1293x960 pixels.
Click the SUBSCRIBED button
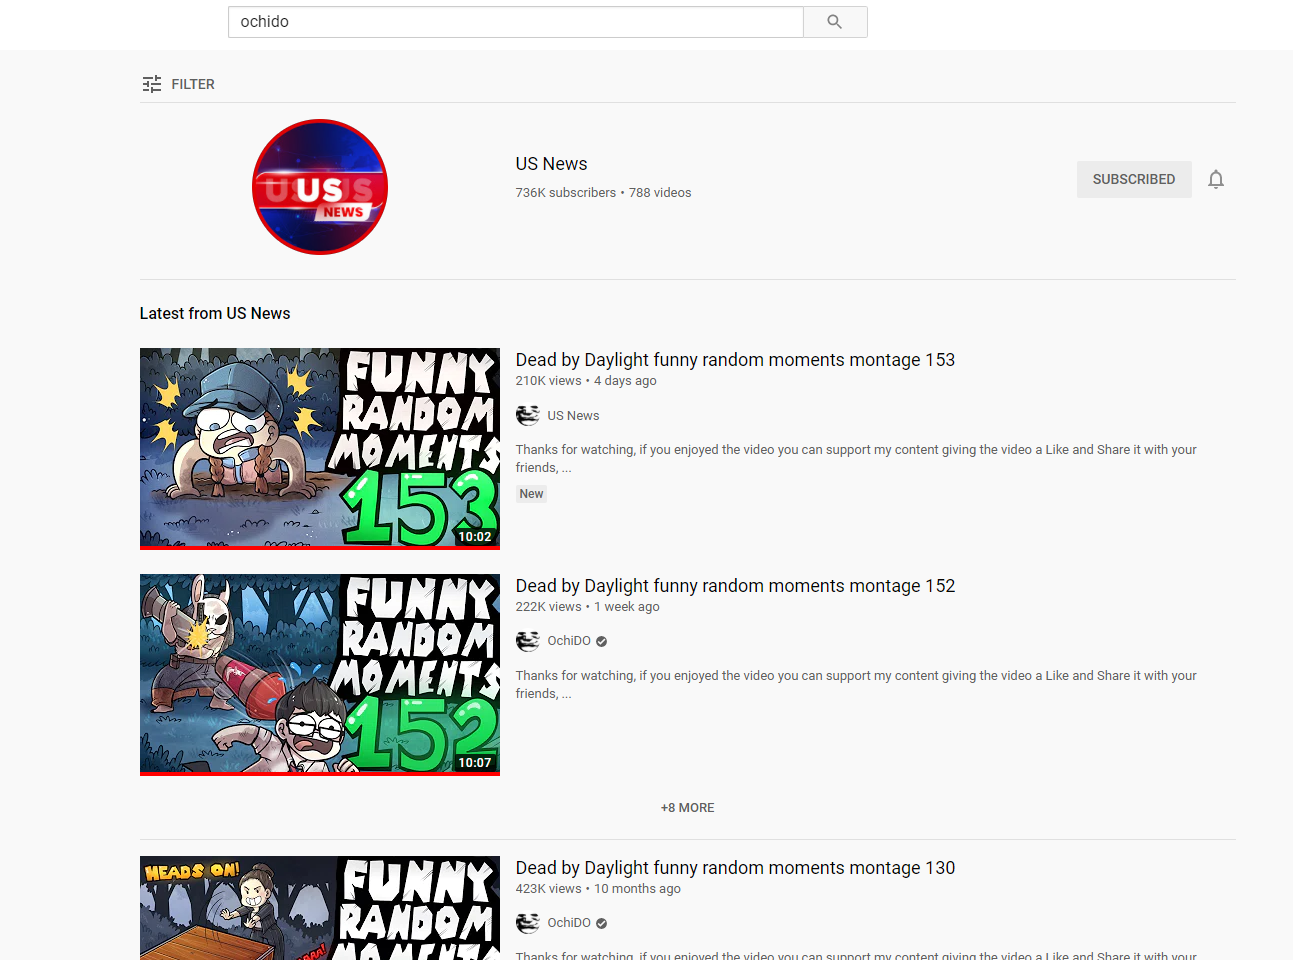click(x=1134, y=179)
